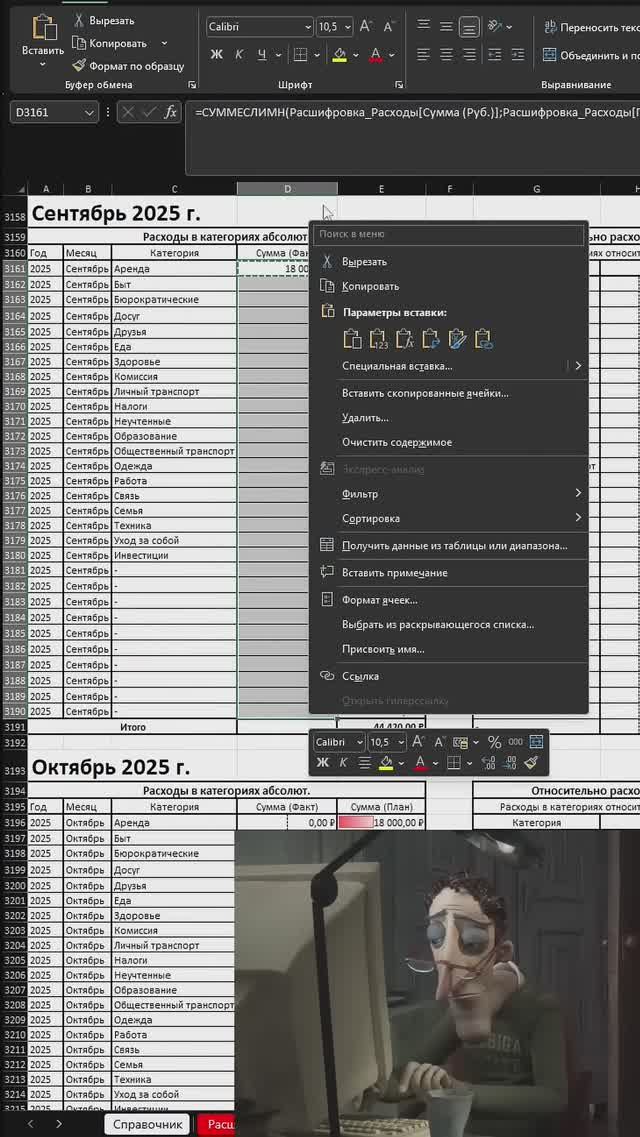
Task: Align text to middle vertically in ribbon
Action: (x=446, y=27)
